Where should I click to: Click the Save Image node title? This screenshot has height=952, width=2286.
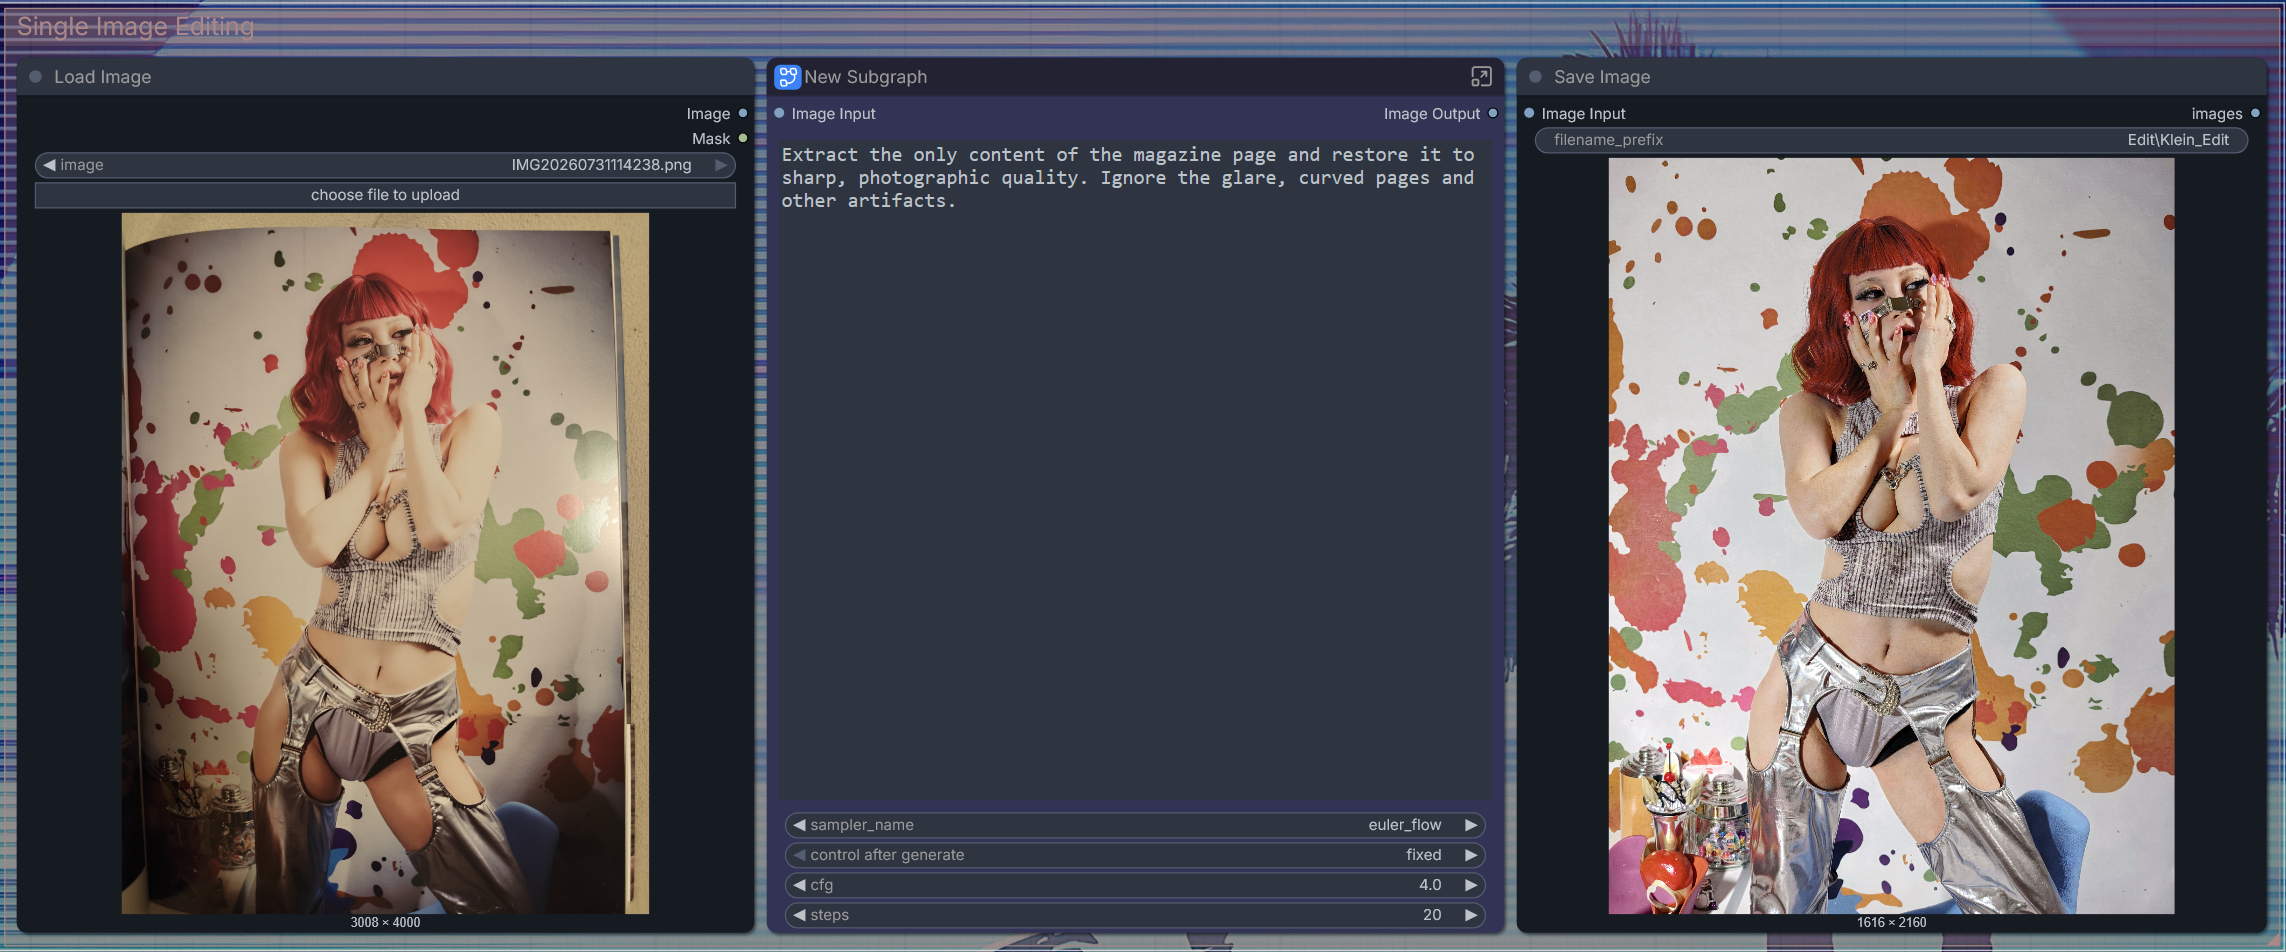point(1602,77)
